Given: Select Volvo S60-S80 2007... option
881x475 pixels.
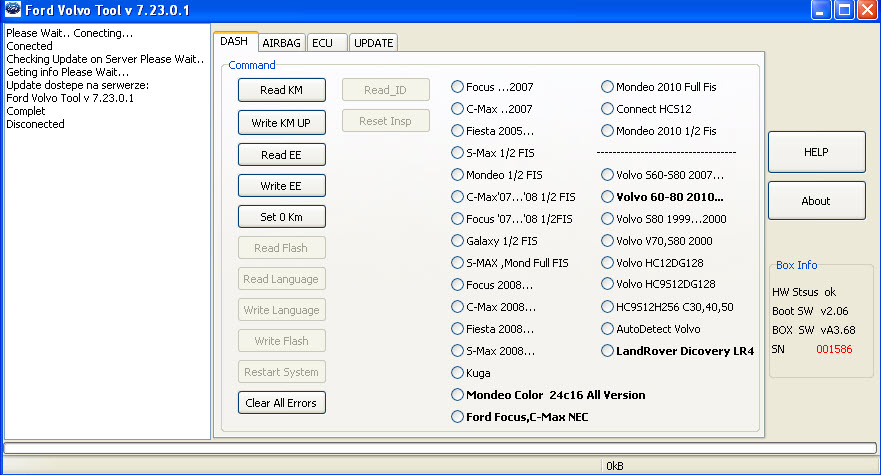Looking at the screenshot, I should point(663,175).
